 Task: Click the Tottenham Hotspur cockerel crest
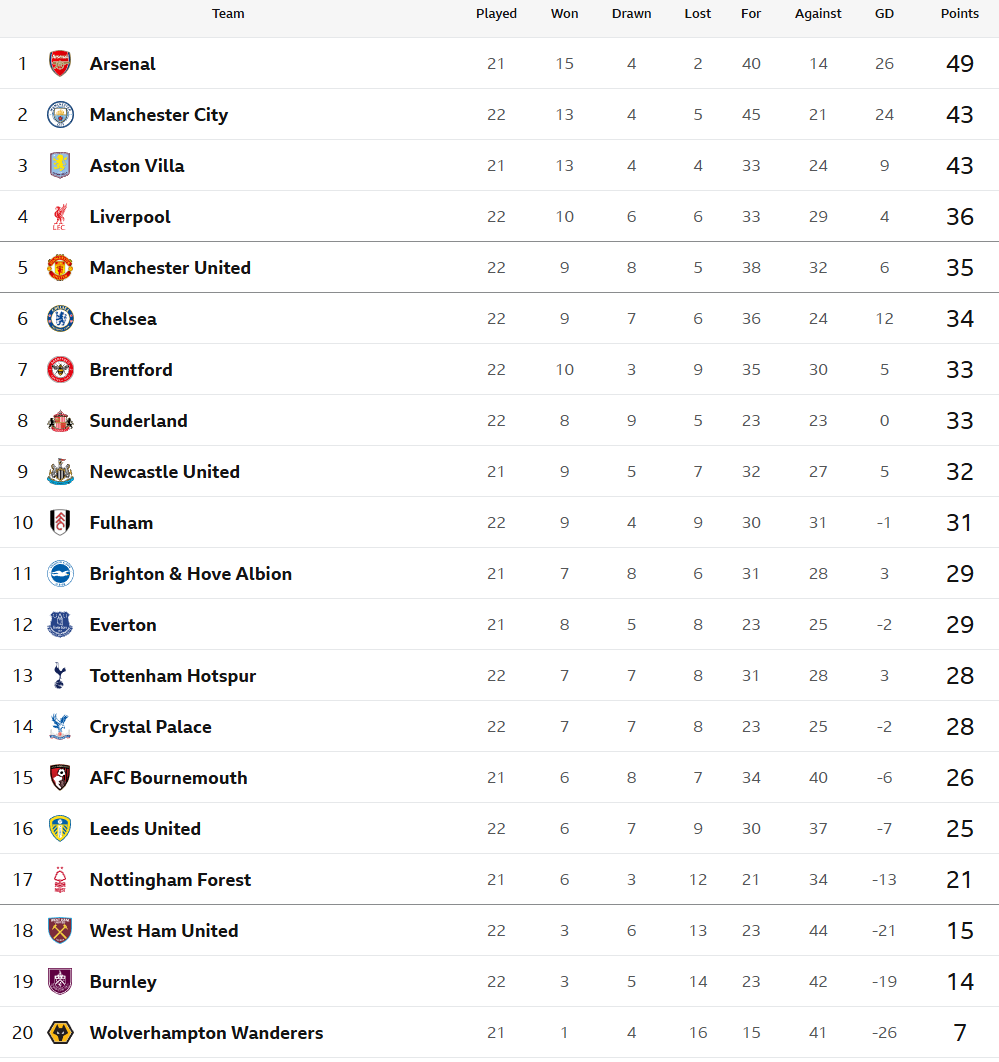[x=60, y=676]
